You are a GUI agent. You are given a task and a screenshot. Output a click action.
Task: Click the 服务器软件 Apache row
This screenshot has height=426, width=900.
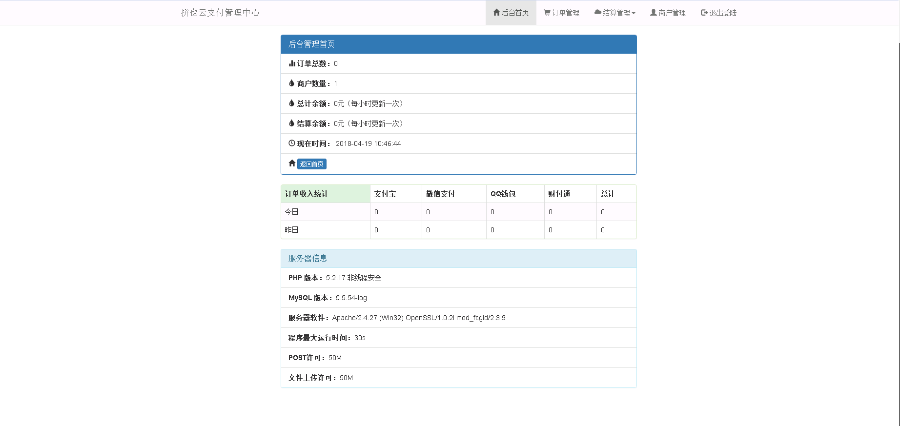coord(459,317)
